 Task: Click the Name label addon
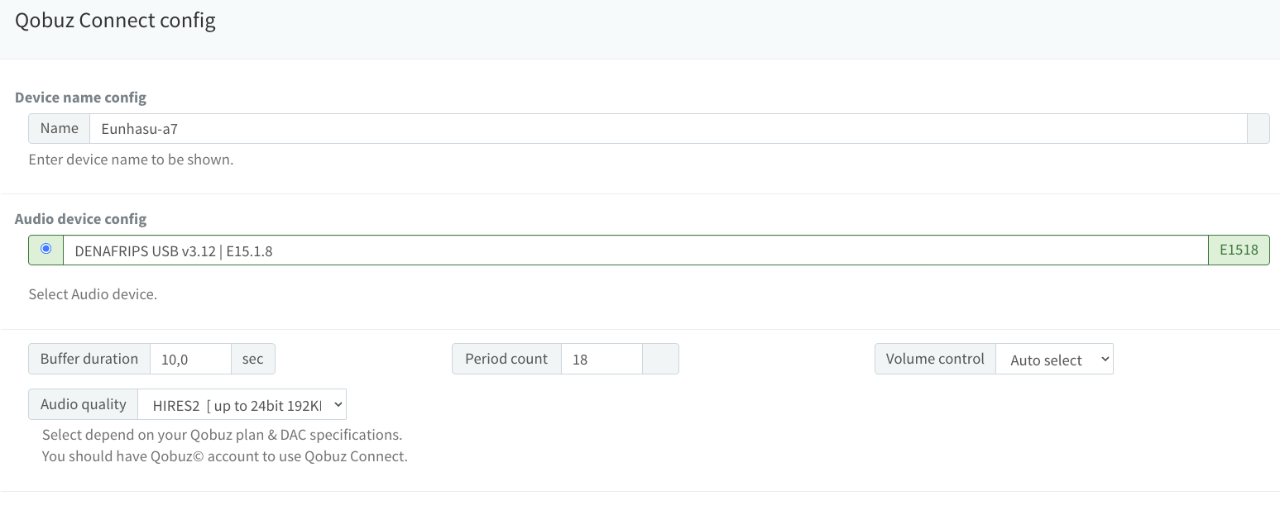pos(59,128)
